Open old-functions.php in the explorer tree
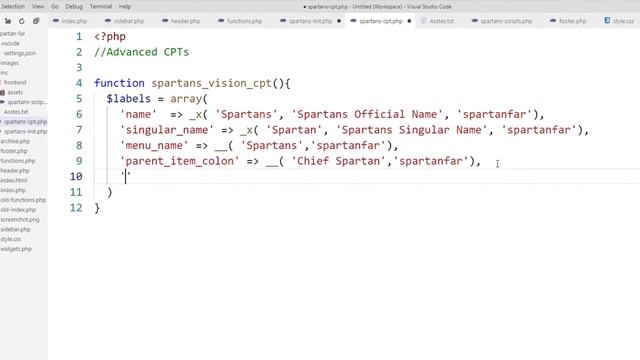 (x=23, y=200)
